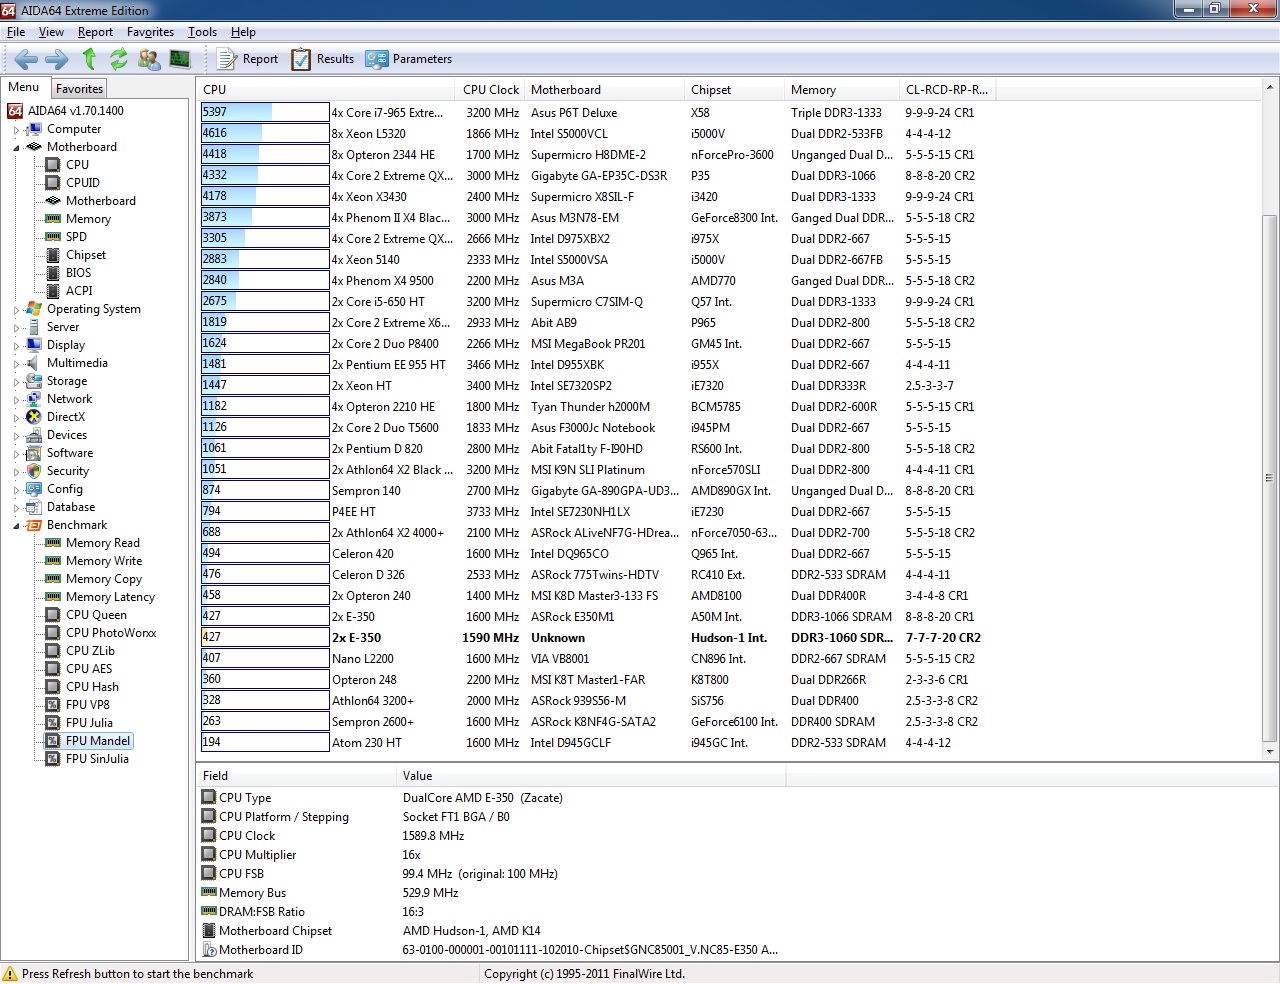1280x984 pixels.
Task: Sort by the Memory column header
Action: (x=841, y=90)
